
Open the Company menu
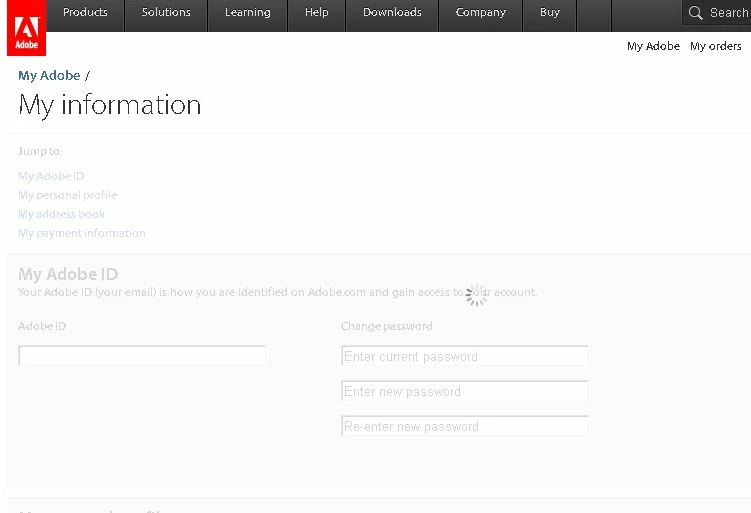[x=480, y=12]
